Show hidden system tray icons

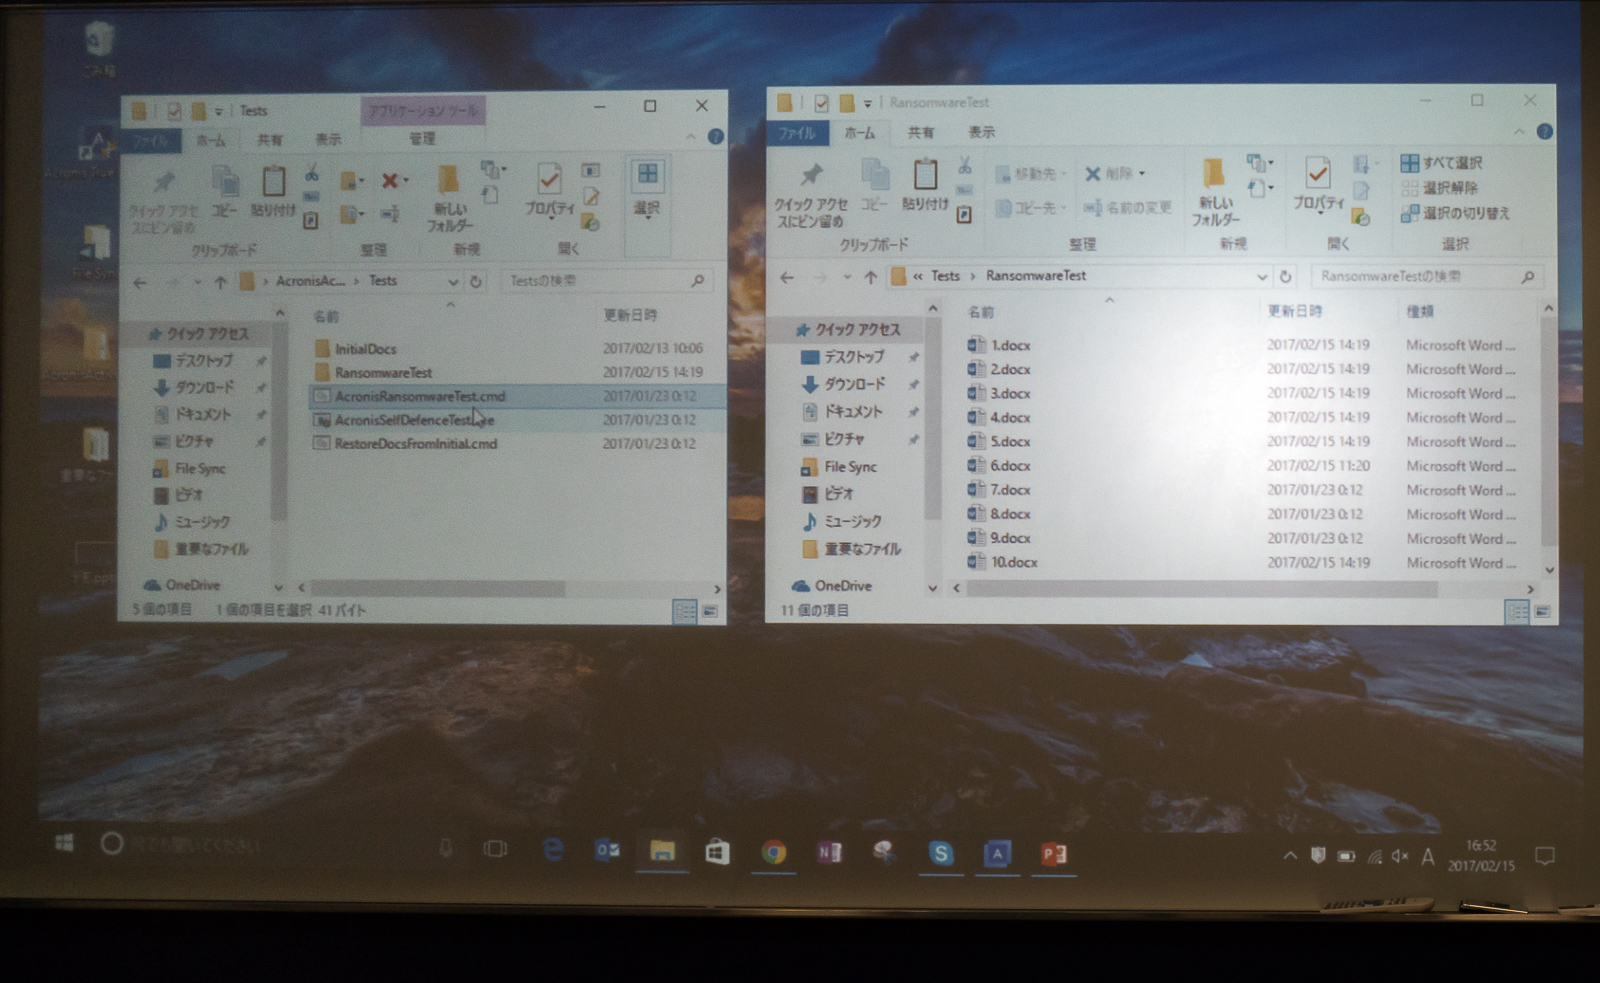click(x=1290, y=856)
